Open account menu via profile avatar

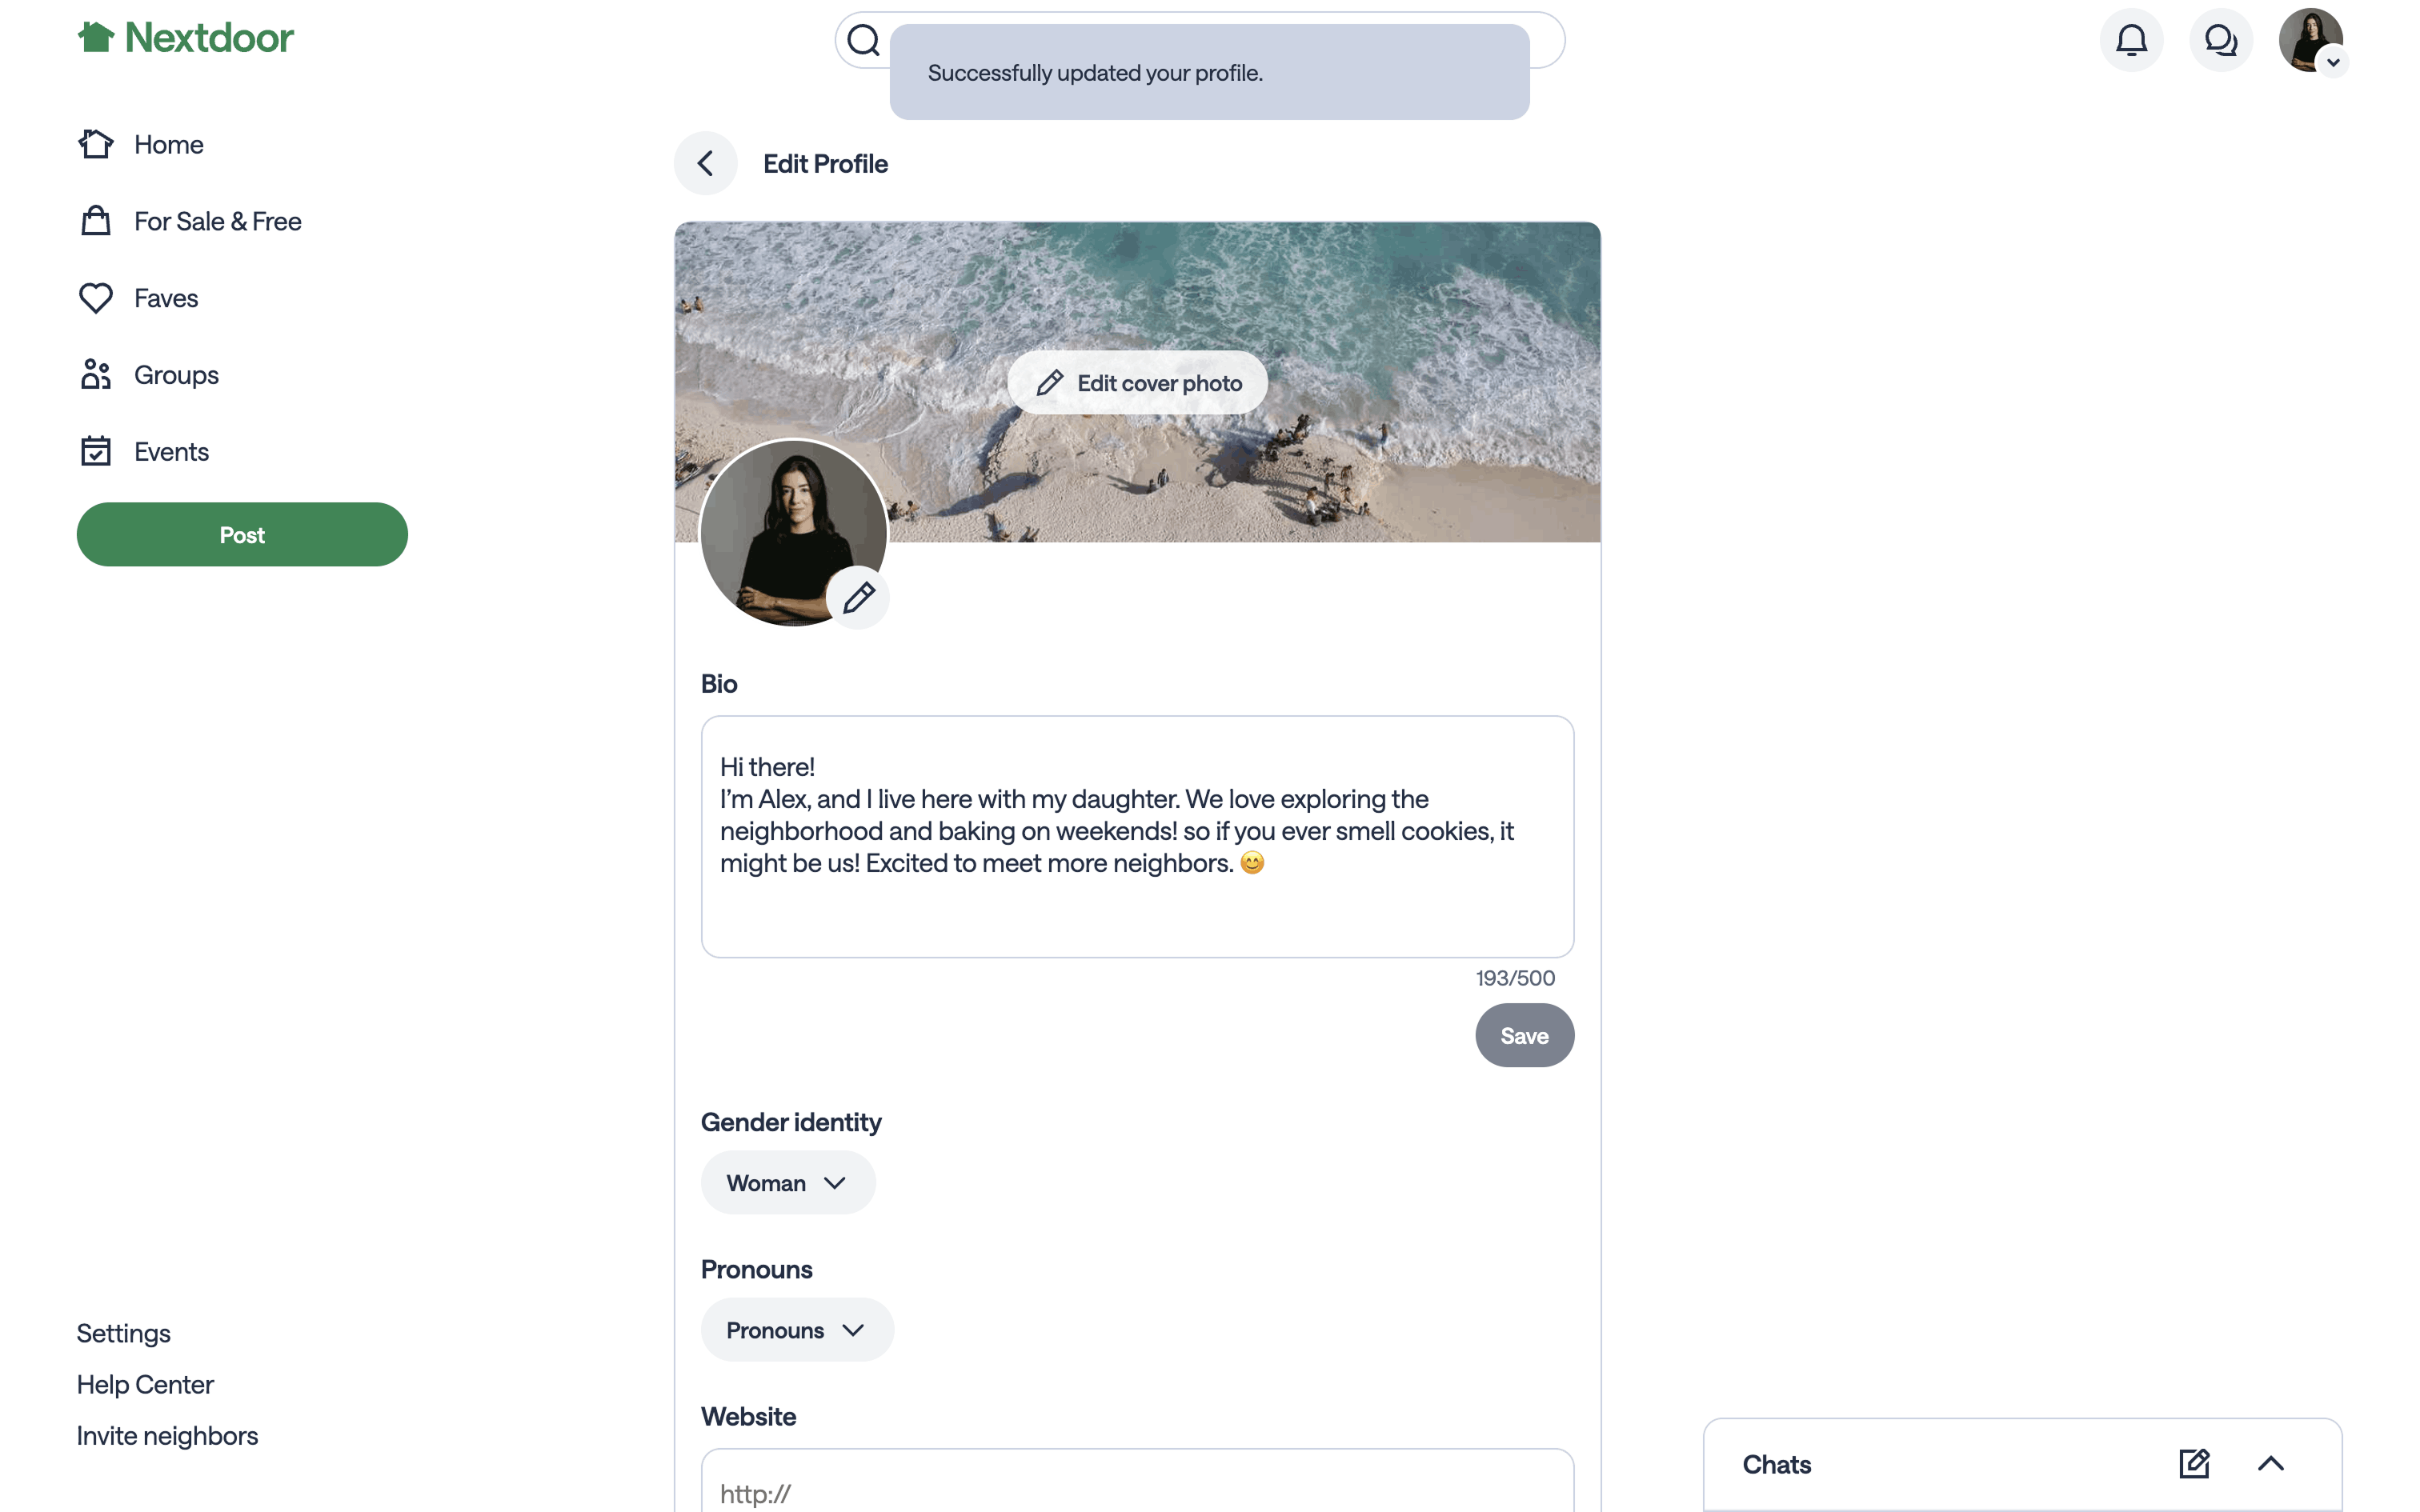tap(2310, 40)
